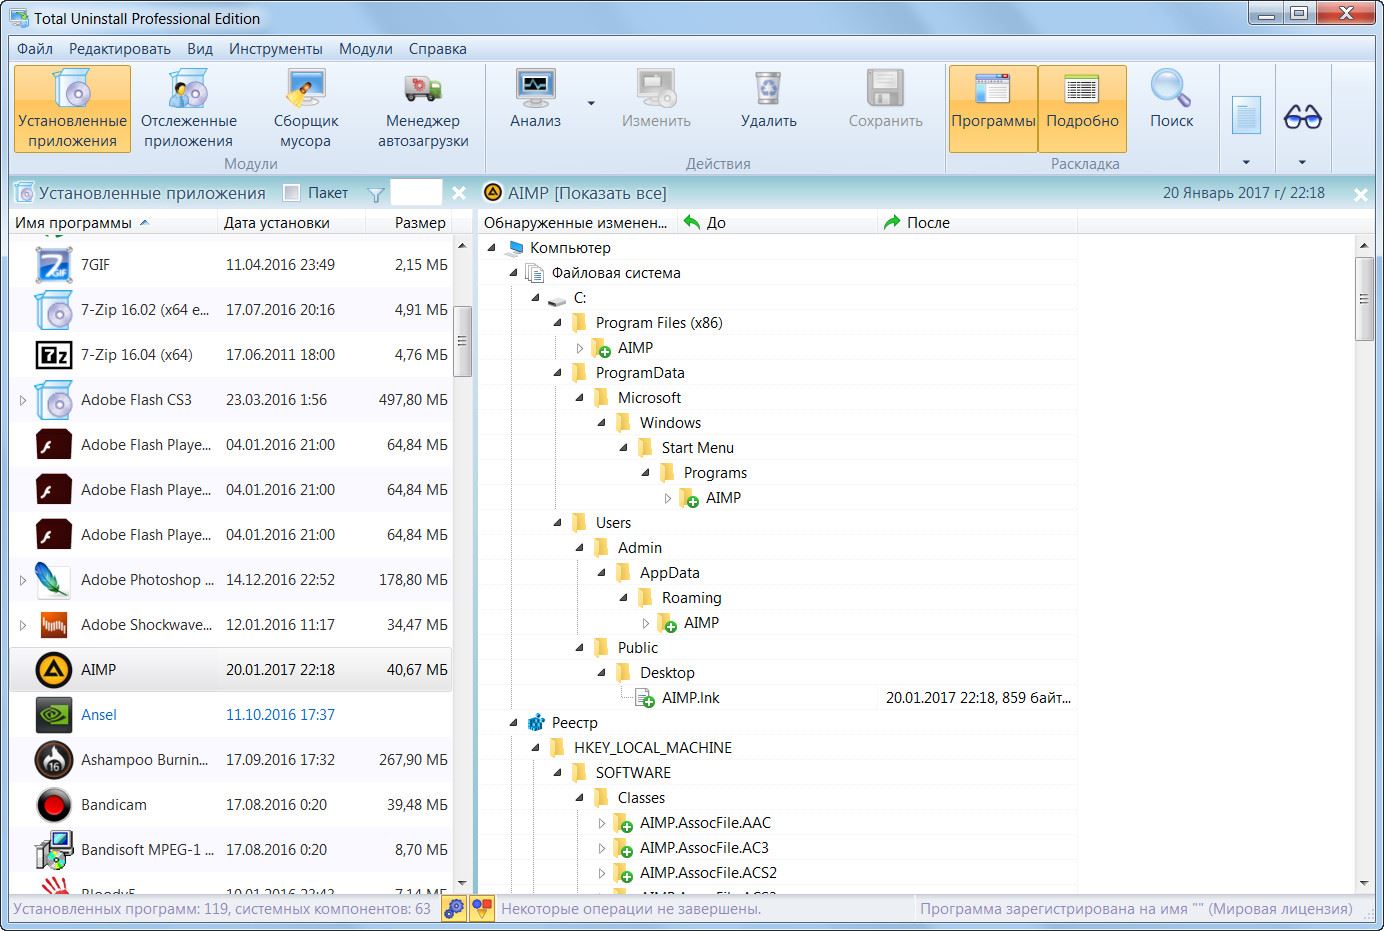Expand the AIMP.AssocFile.AAC key
The height and width of the screenshot is (931, 1384).
pyautogui.click(x=602, y=823)
